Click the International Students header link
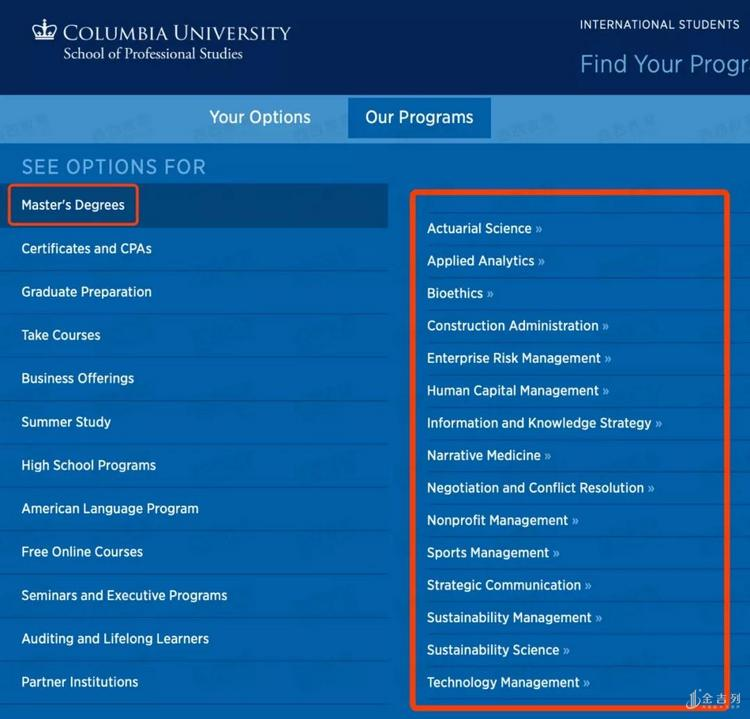This screenshot has width=750, height=719. click(x=659, y=25)
